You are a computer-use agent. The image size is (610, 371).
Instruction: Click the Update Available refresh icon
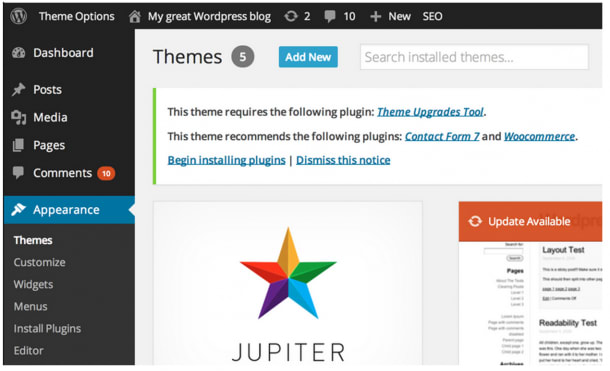click(x=475, y=221)
